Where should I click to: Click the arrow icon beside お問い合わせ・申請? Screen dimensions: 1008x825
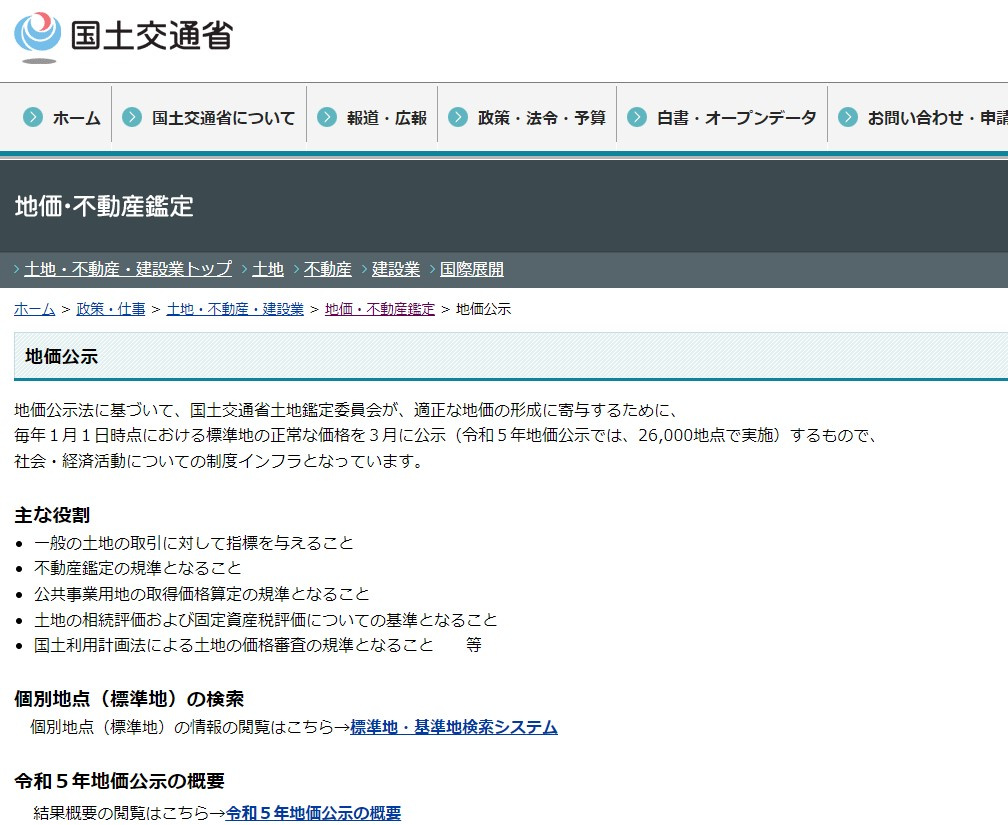pyautogui.click(x=849, y=116)
